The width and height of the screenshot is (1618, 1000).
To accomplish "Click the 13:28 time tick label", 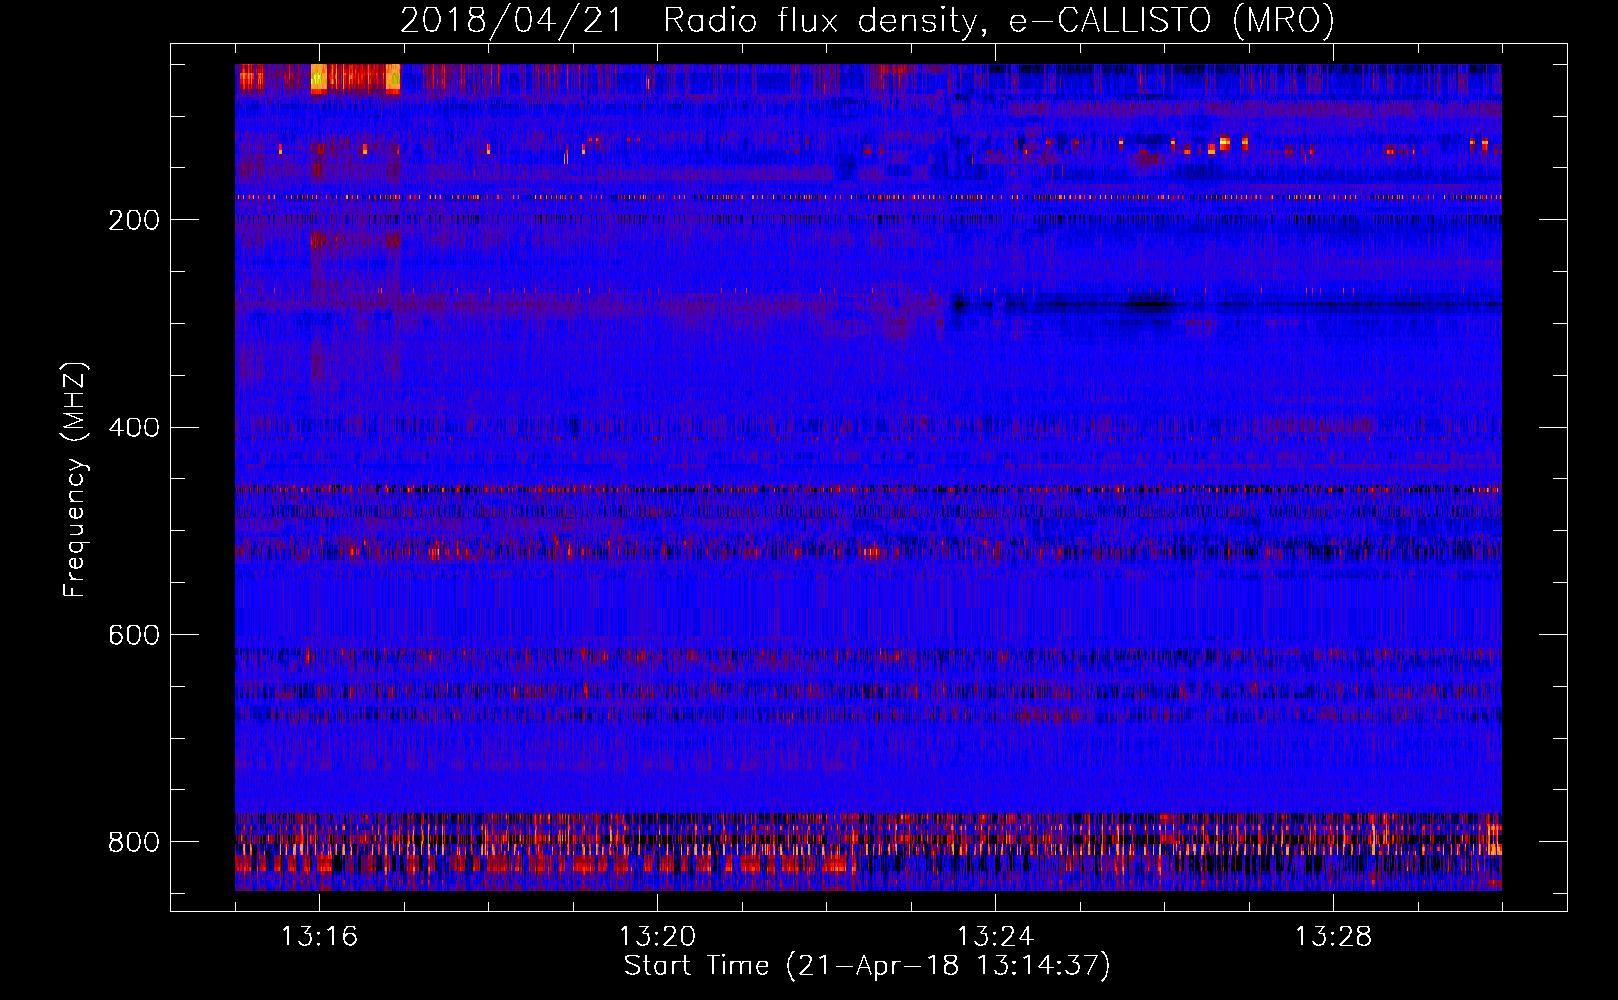I will coord(1333,936).
